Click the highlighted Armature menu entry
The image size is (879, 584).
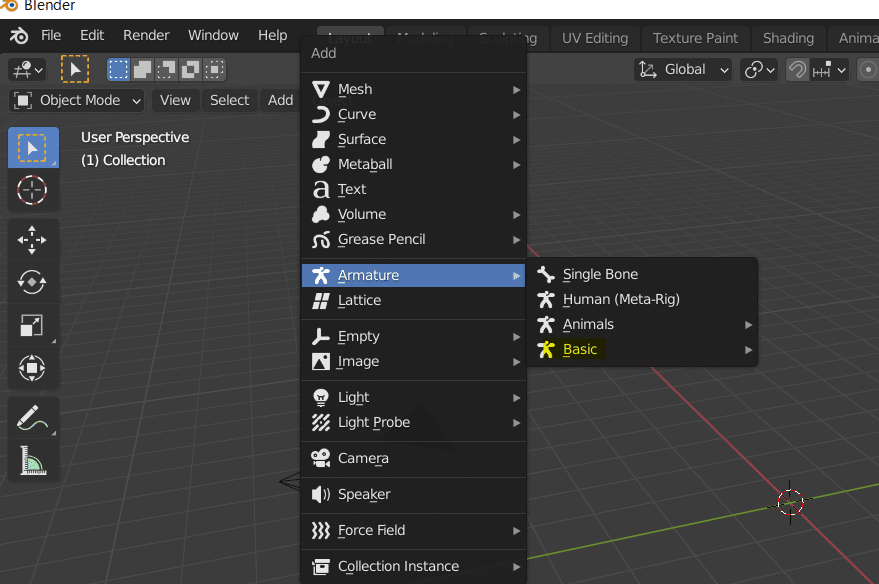tap(413, 275)
